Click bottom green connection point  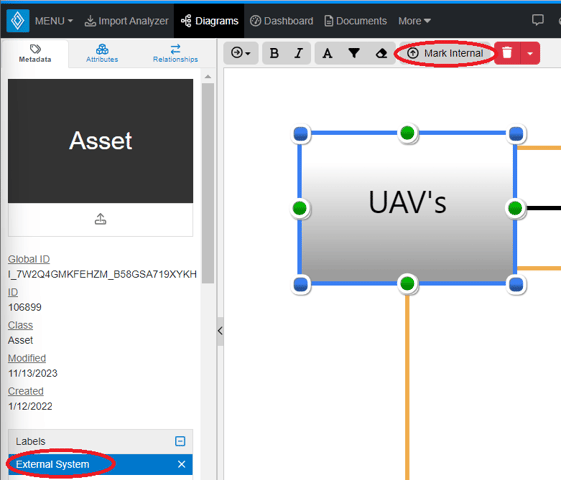pyautogui.click(x=407, y=284)
